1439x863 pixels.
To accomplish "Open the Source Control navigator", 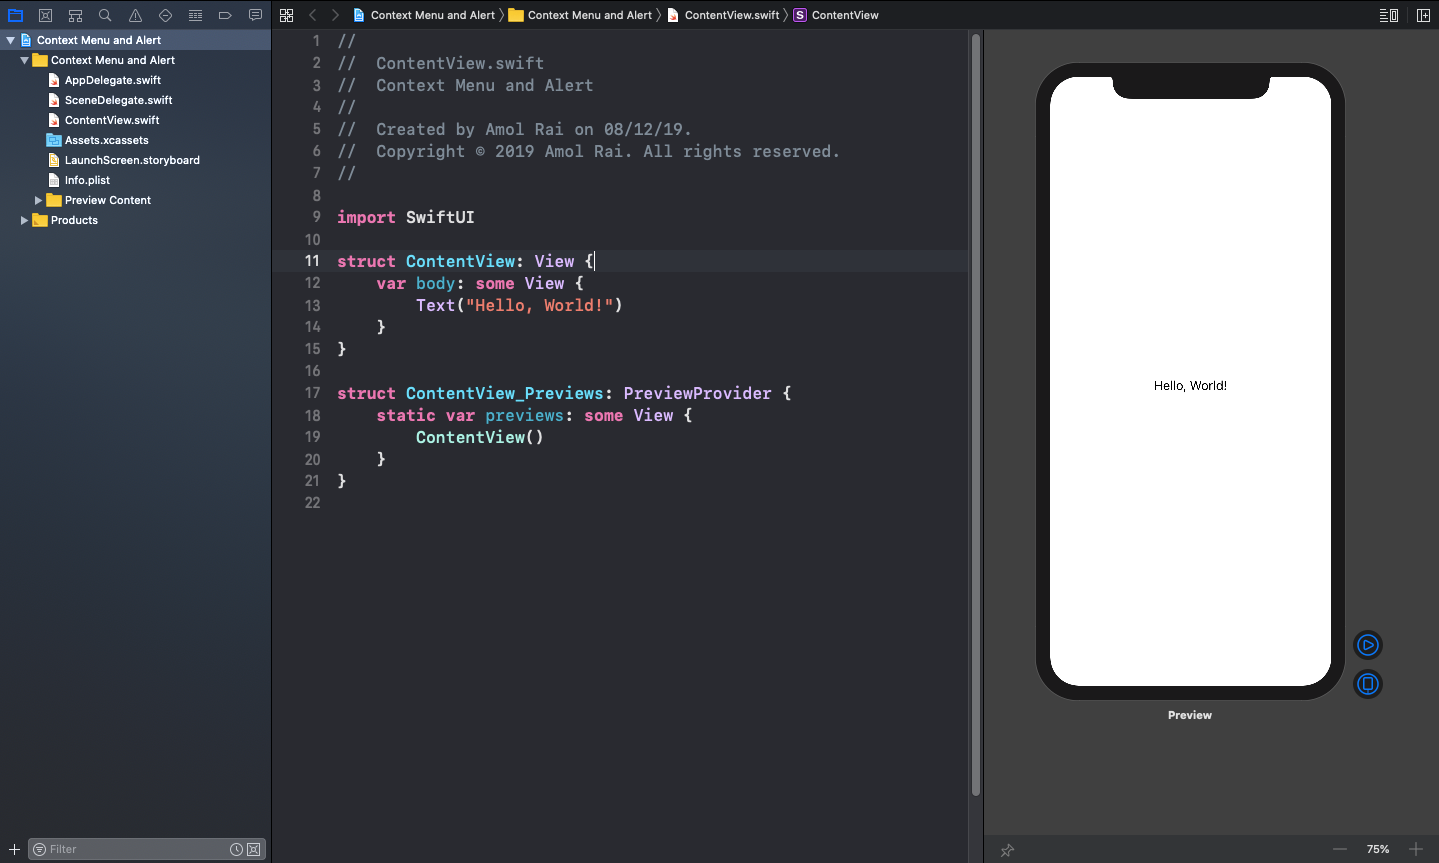I will [45, 15].
